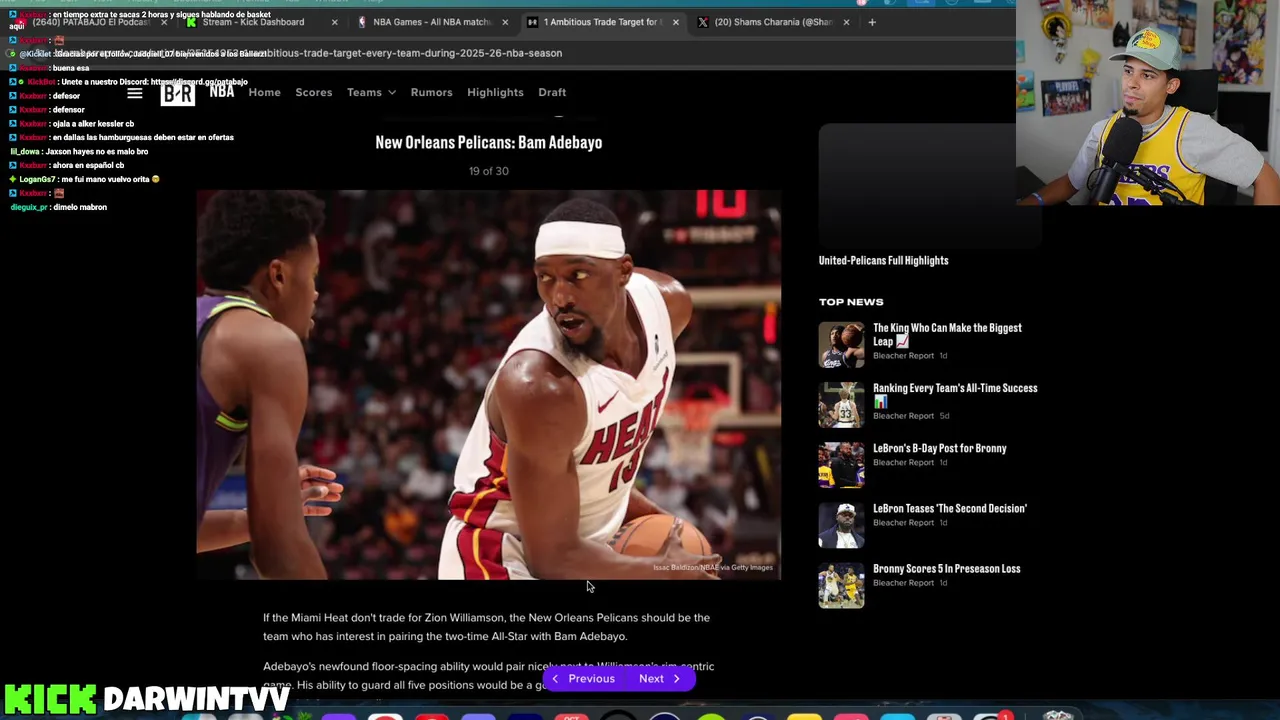
Task: Go to the Home nav item
Action: [264, 92]
